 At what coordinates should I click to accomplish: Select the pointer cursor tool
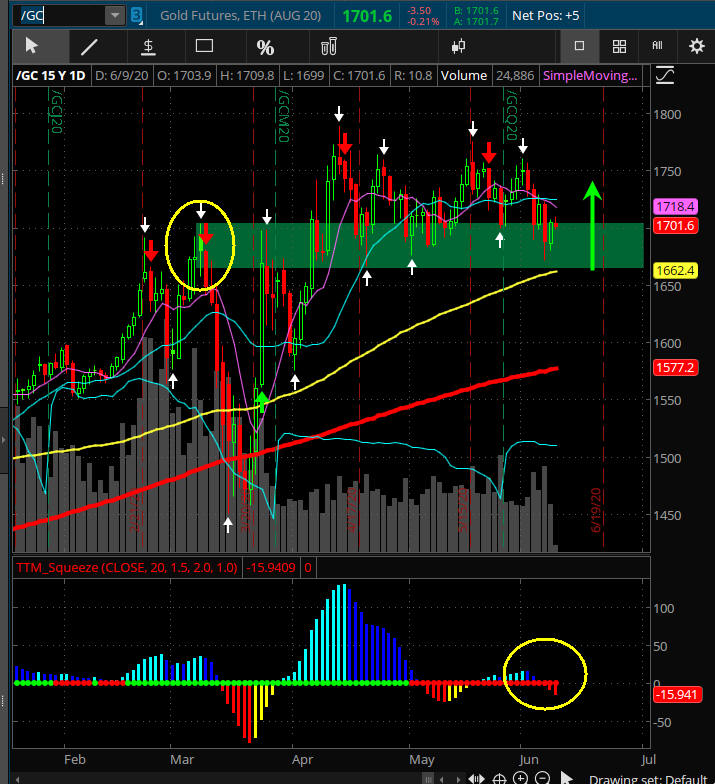[31, 46]
